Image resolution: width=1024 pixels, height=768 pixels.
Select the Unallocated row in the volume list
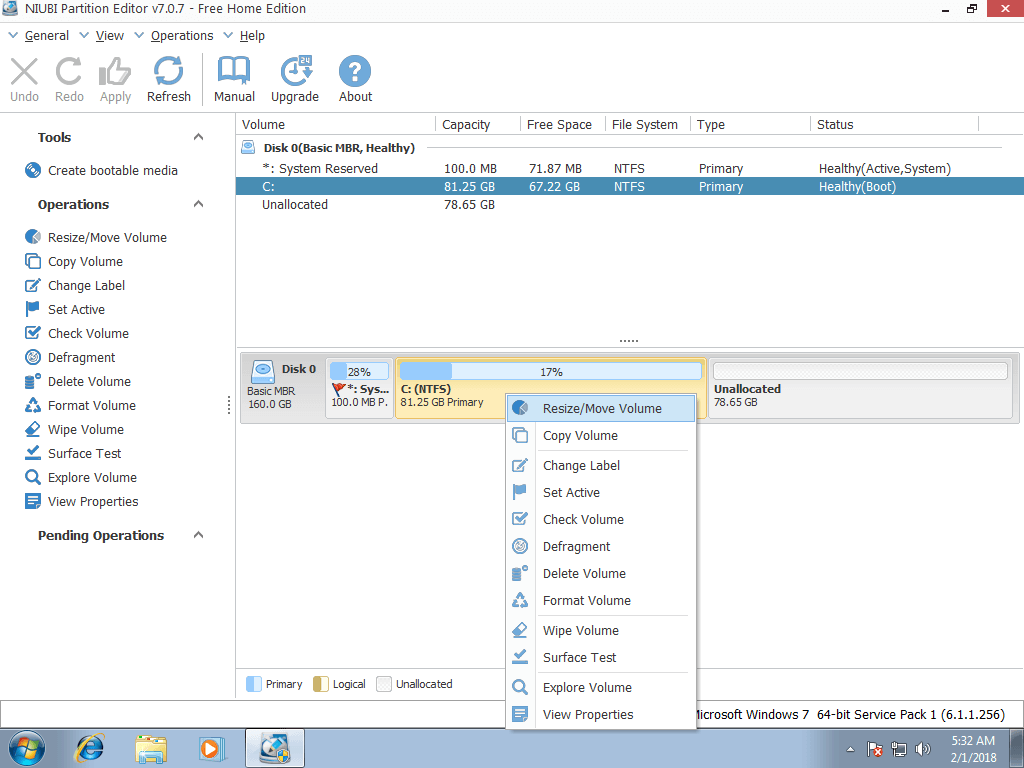[630, 204]
